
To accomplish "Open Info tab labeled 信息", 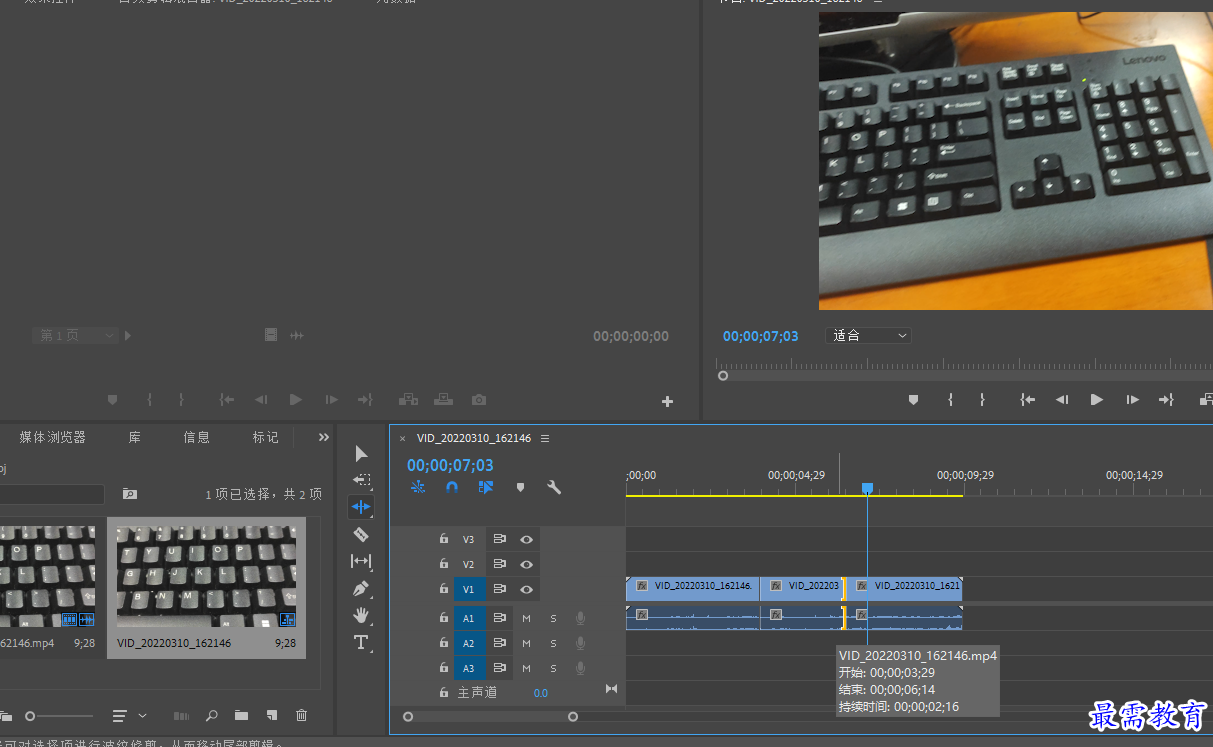I will tap(196, 437).
